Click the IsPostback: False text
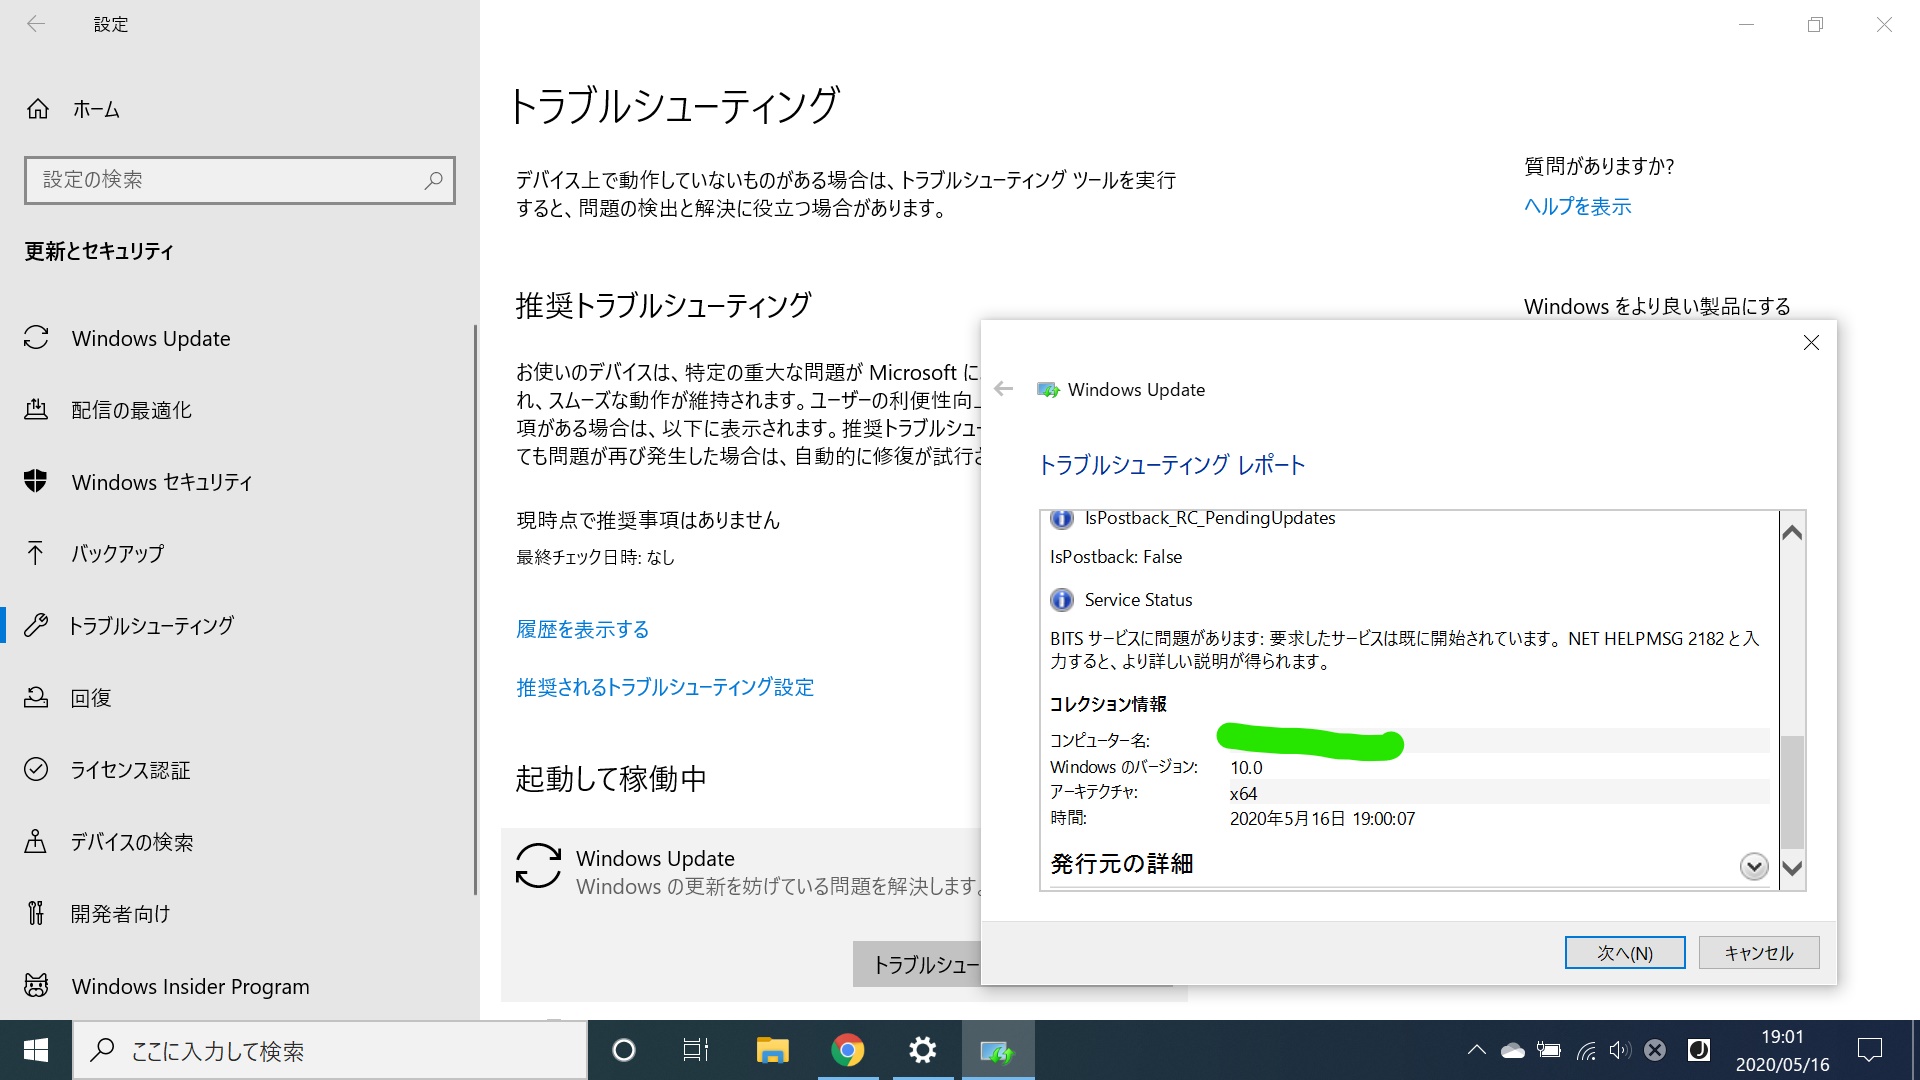The height and width of the screenshot is (1080, 1920). tap(1116, 557)
